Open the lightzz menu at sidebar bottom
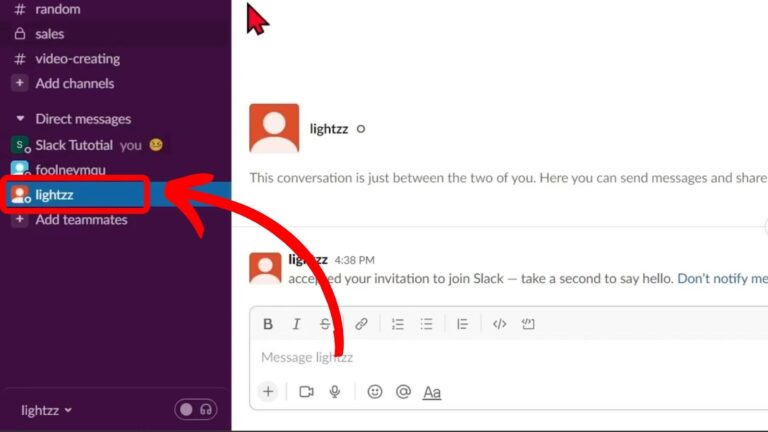This screenshot has height=432, width=768. coord(46,410)
